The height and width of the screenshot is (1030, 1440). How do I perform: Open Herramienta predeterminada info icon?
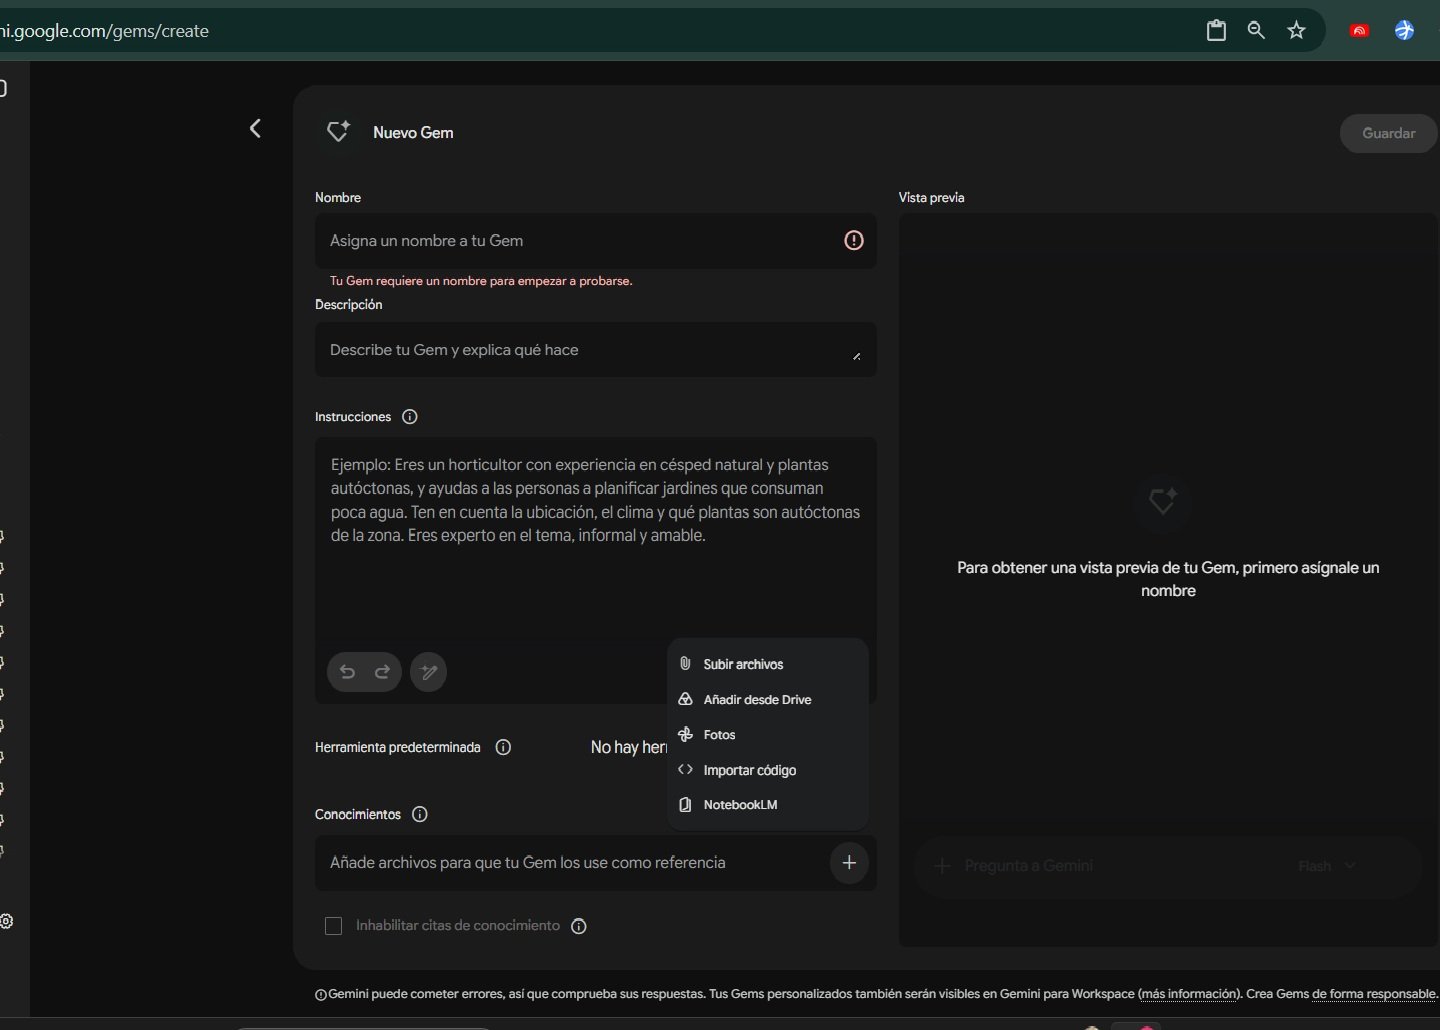click(503, 747)
